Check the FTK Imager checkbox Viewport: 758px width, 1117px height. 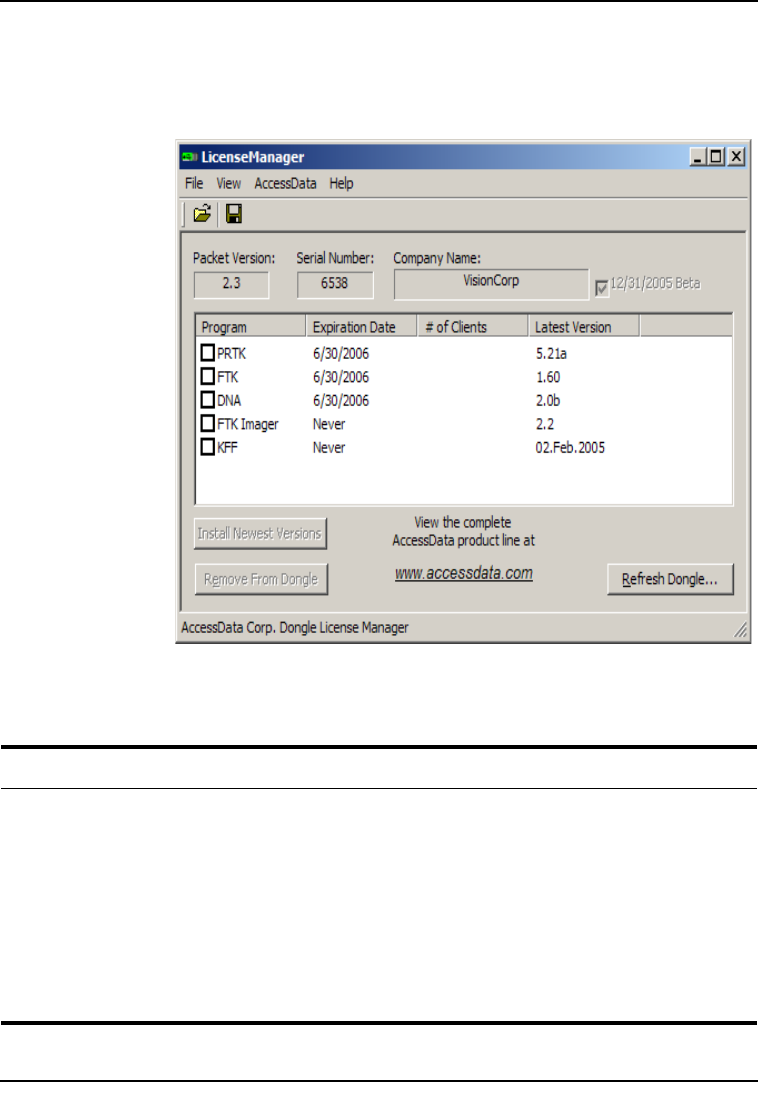(x=207, y=423)
